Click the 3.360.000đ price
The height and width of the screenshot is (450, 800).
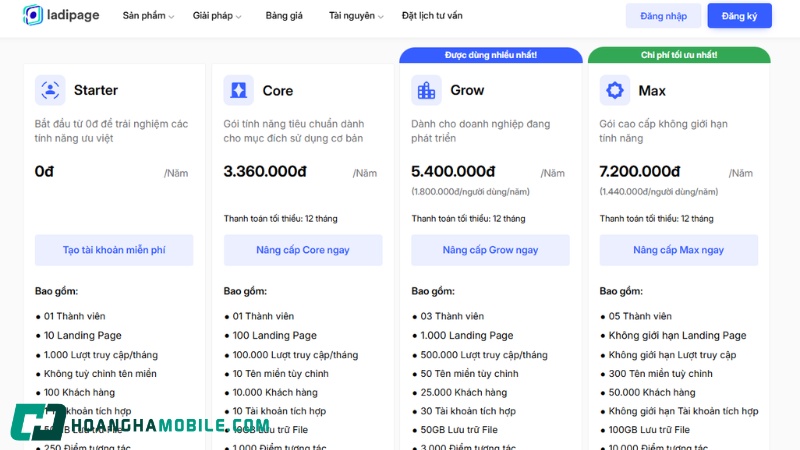tap(265, 171)
